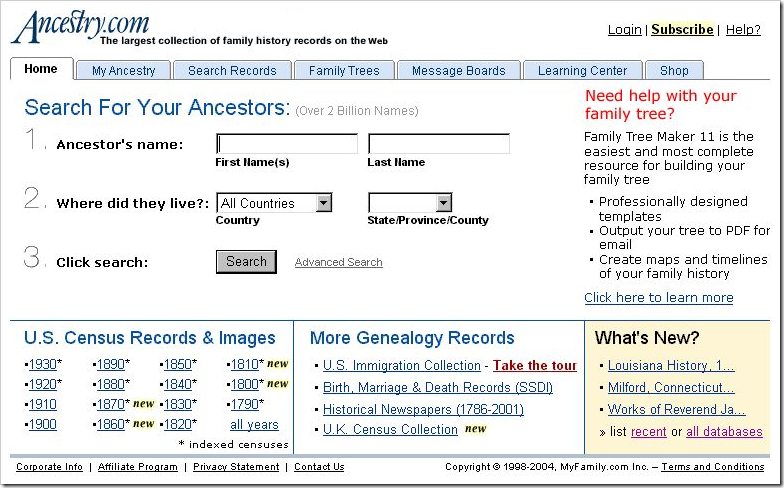784x488 pixels.
Task: Switch to the My Ancestry tab
Action: pyautogui.click(x=123, y=70)
